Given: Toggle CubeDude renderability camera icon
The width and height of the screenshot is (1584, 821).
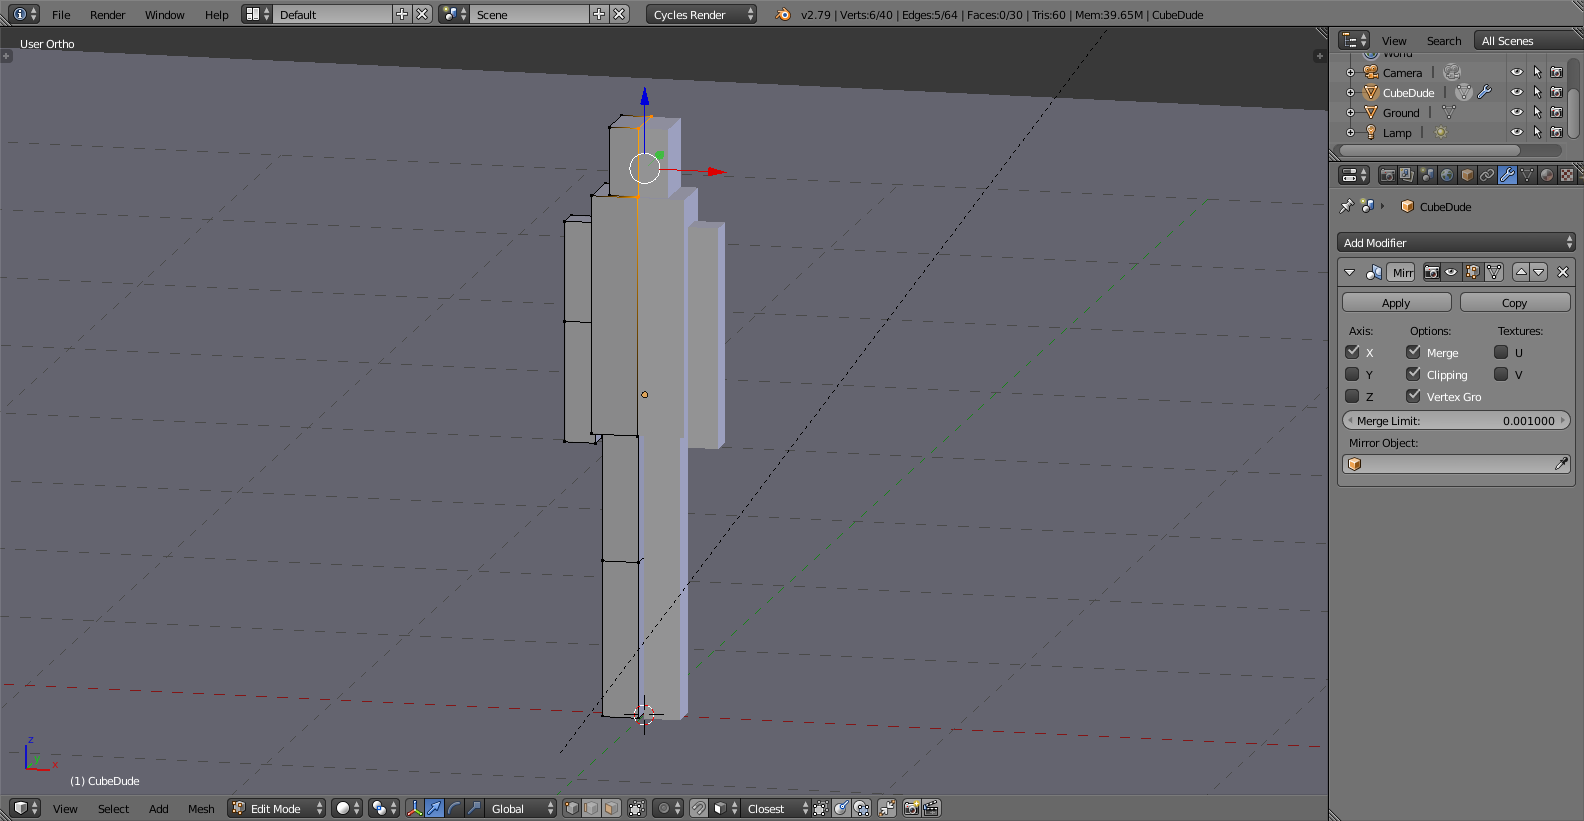Looking at the screenshot, I should point(1556,92).
